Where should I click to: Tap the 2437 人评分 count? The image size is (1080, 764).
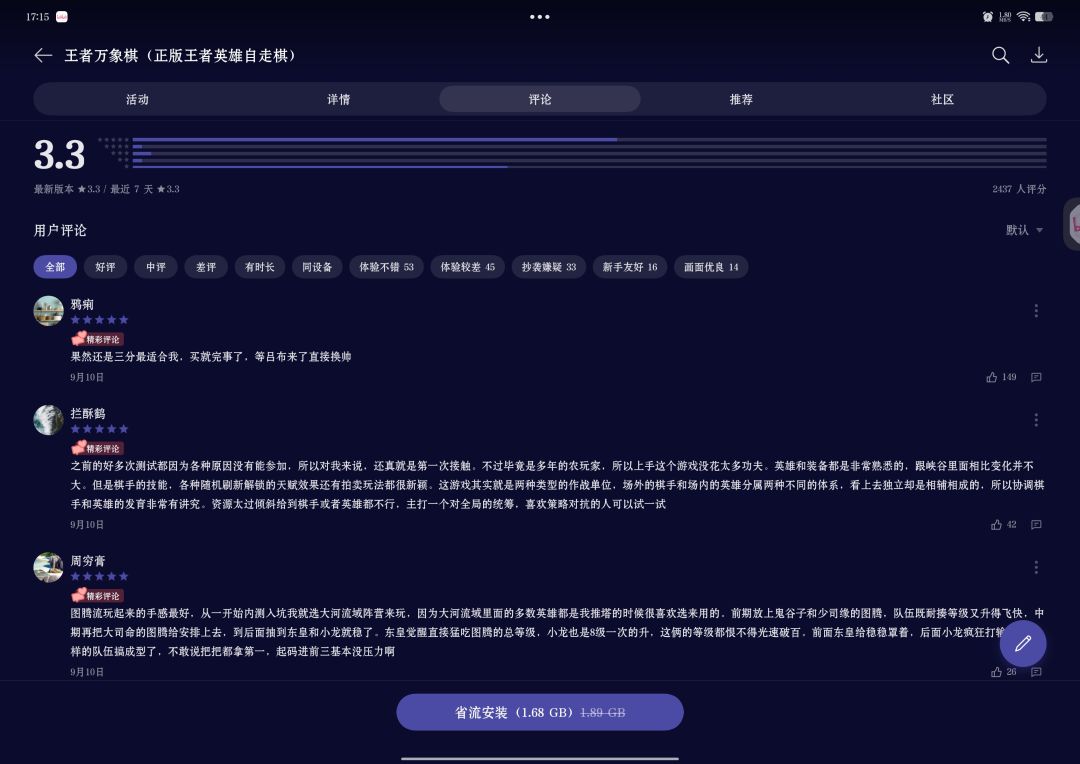[x=1019, y=189]
